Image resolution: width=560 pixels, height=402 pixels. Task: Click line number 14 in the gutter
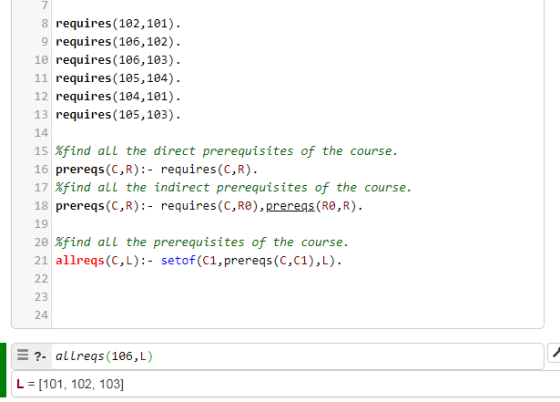(x=41, y=133)
